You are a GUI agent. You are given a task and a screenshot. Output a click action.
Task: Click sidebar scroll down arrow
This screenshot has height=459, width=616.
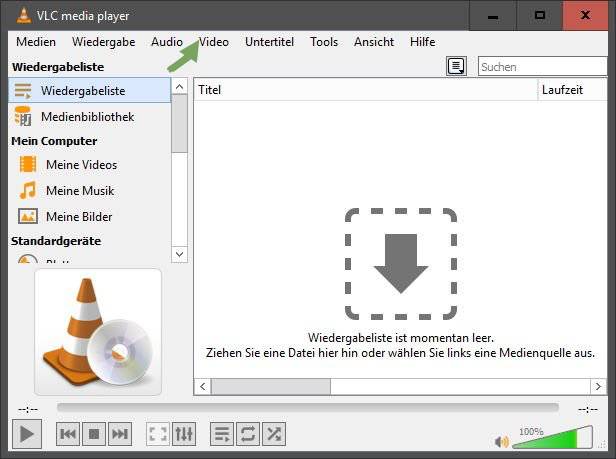(x=180, y=254)
